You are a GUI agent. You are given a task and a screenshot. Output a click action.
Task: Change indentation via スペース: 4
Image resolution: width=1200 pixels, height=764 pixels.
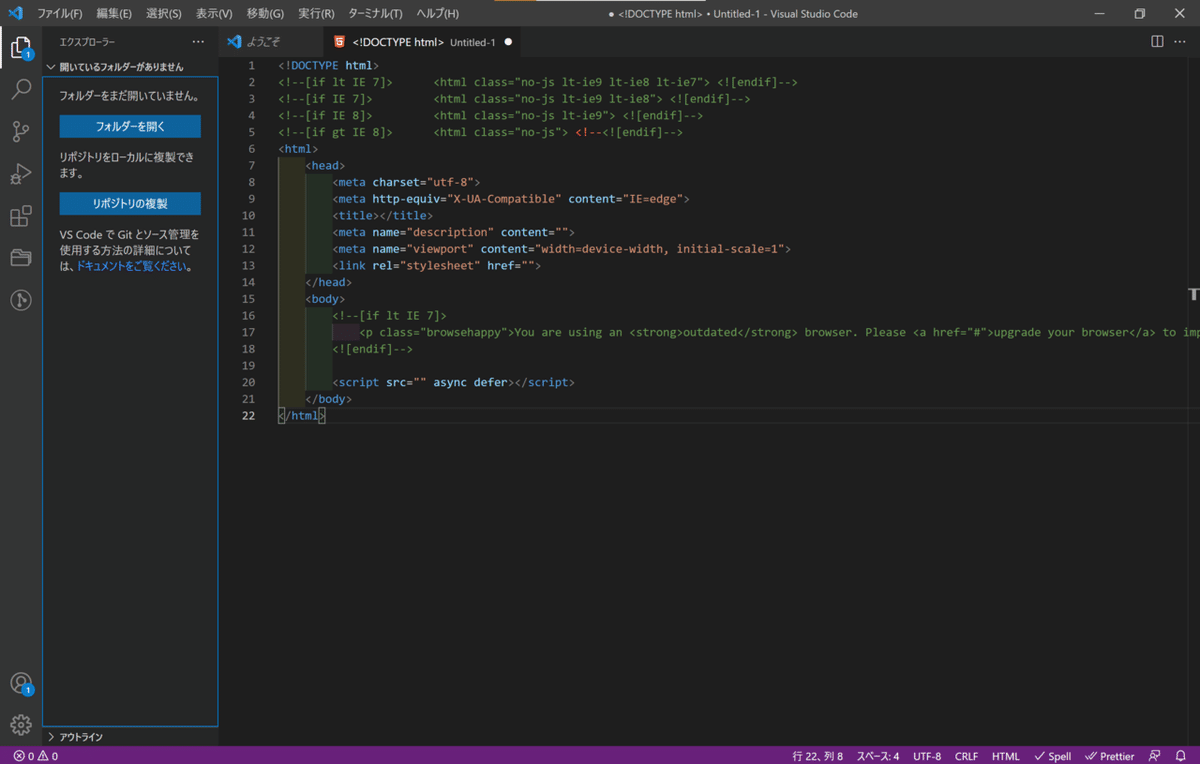878,756
